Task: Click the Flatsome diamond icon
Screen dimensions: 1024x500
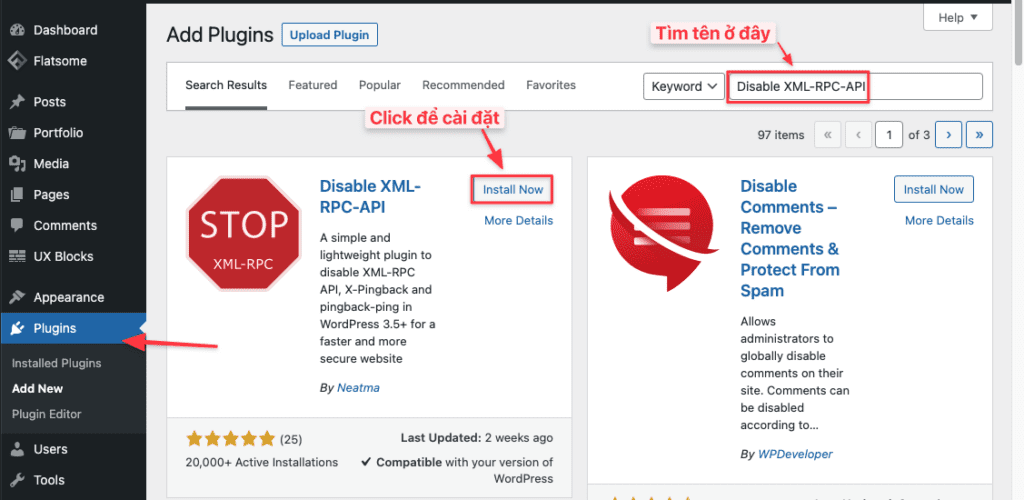Action: [17, 61]
